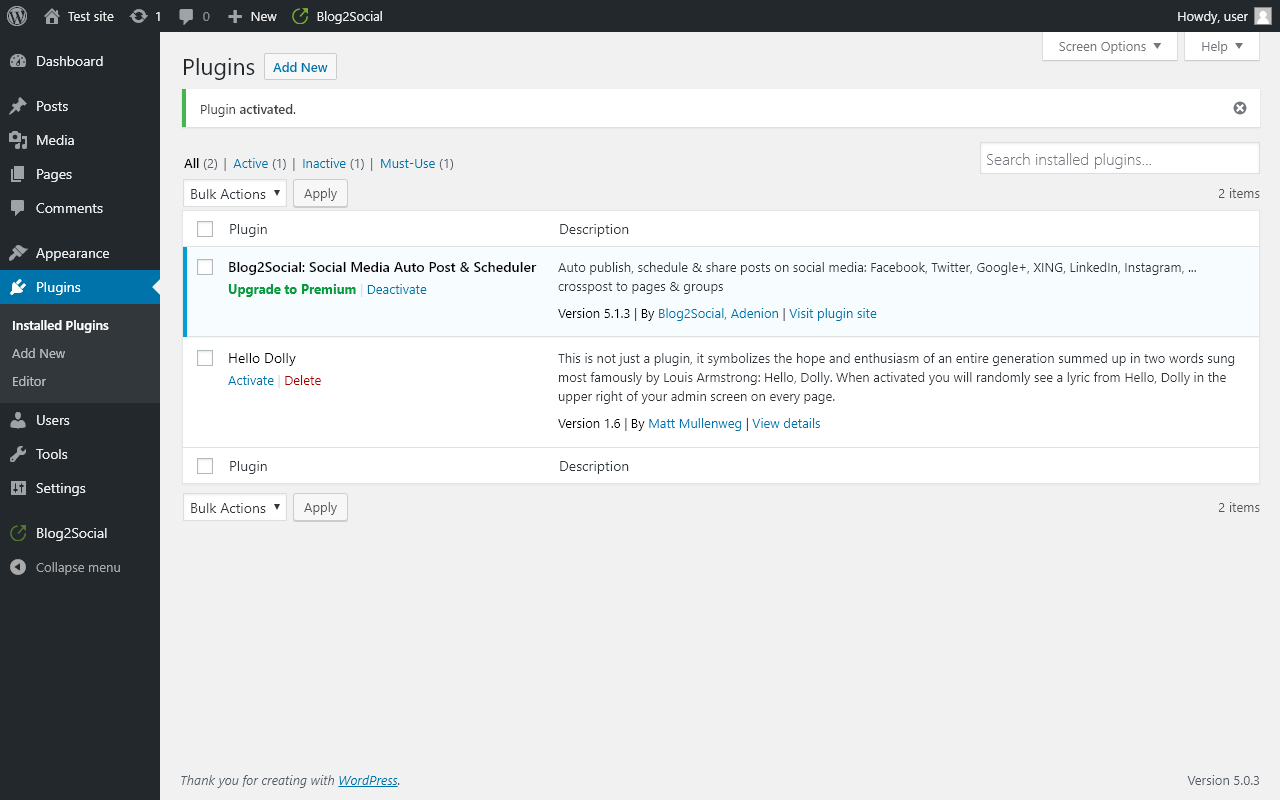Open the comments bubble in admin bar
The height and width of the screenshot is (800, 1280).
[x=186, y=16]
